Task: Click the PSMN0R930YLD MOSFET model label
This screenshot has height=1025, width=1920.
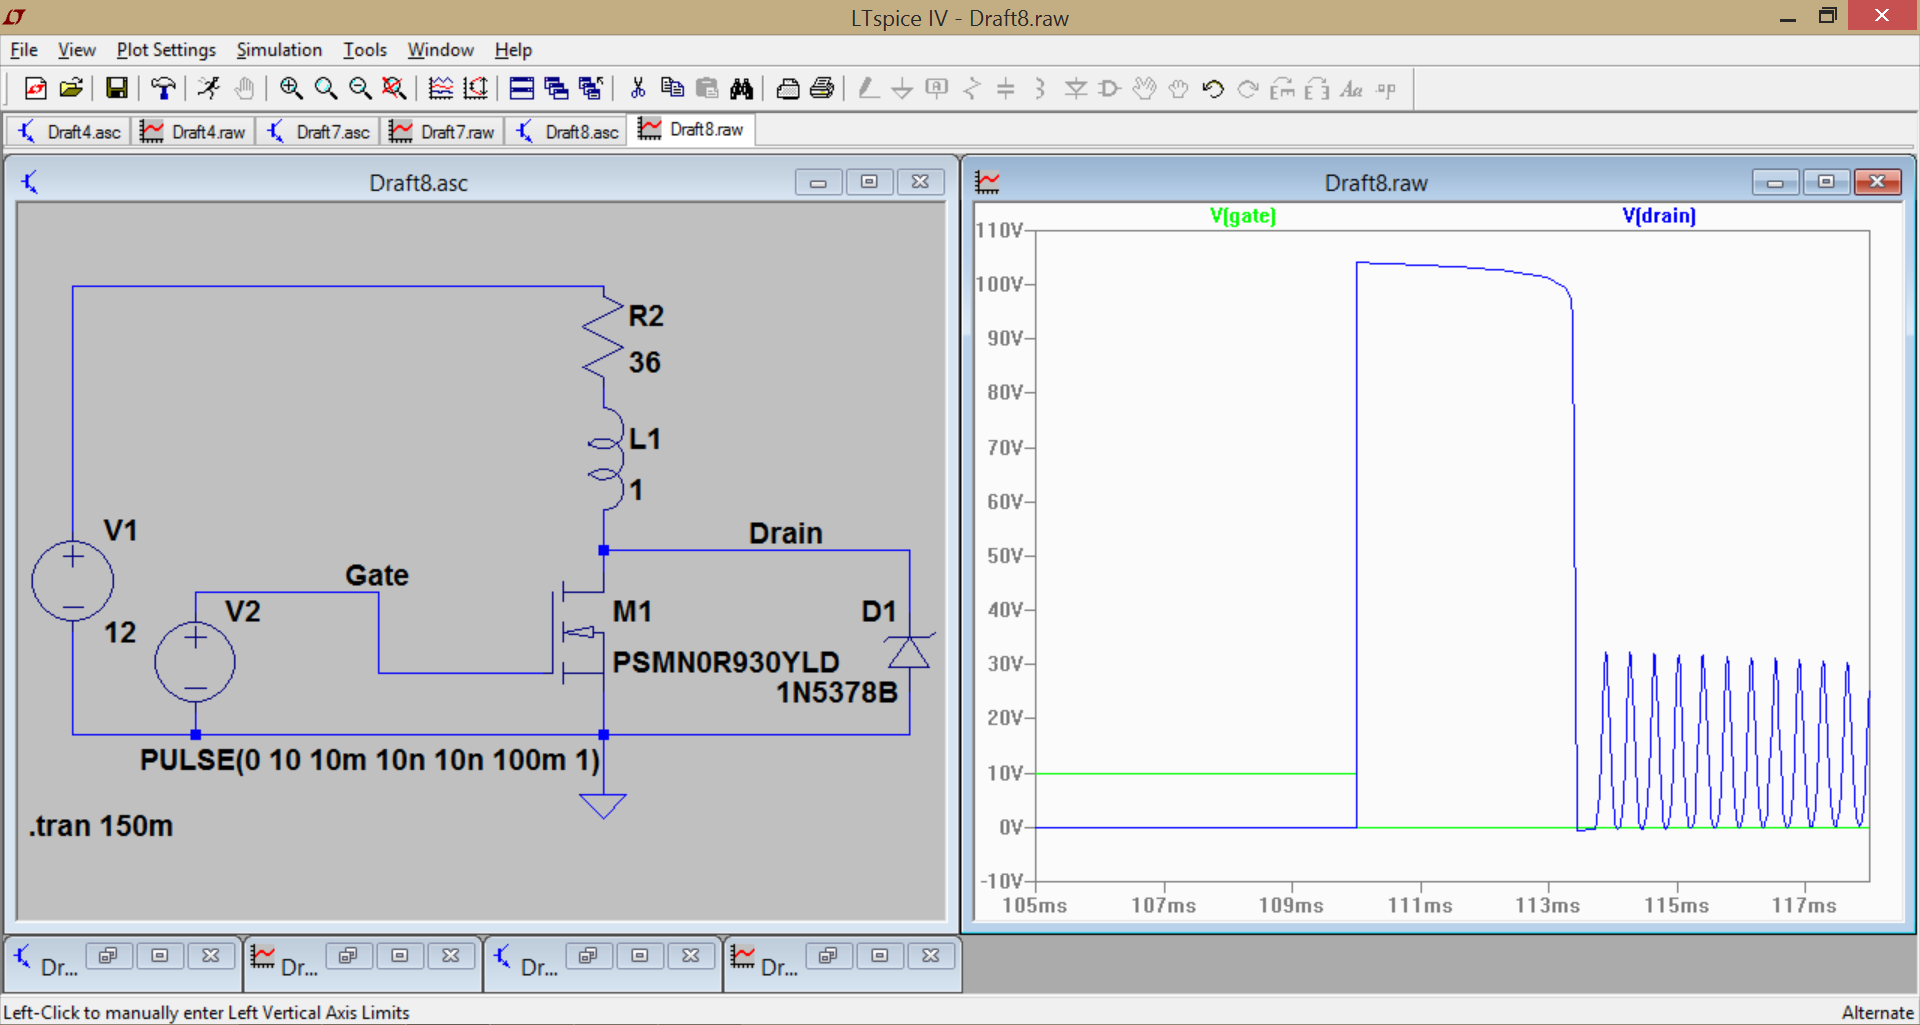Action: 726,662
